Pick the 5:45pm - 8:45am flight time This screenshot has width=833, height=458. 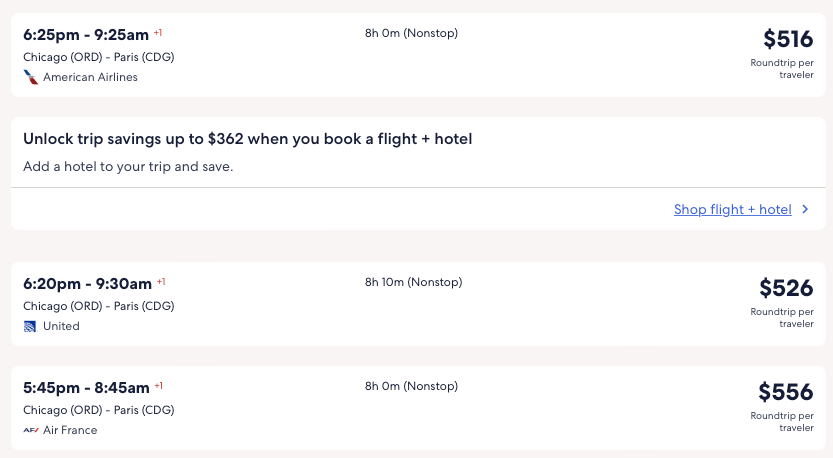coord(86,387)
